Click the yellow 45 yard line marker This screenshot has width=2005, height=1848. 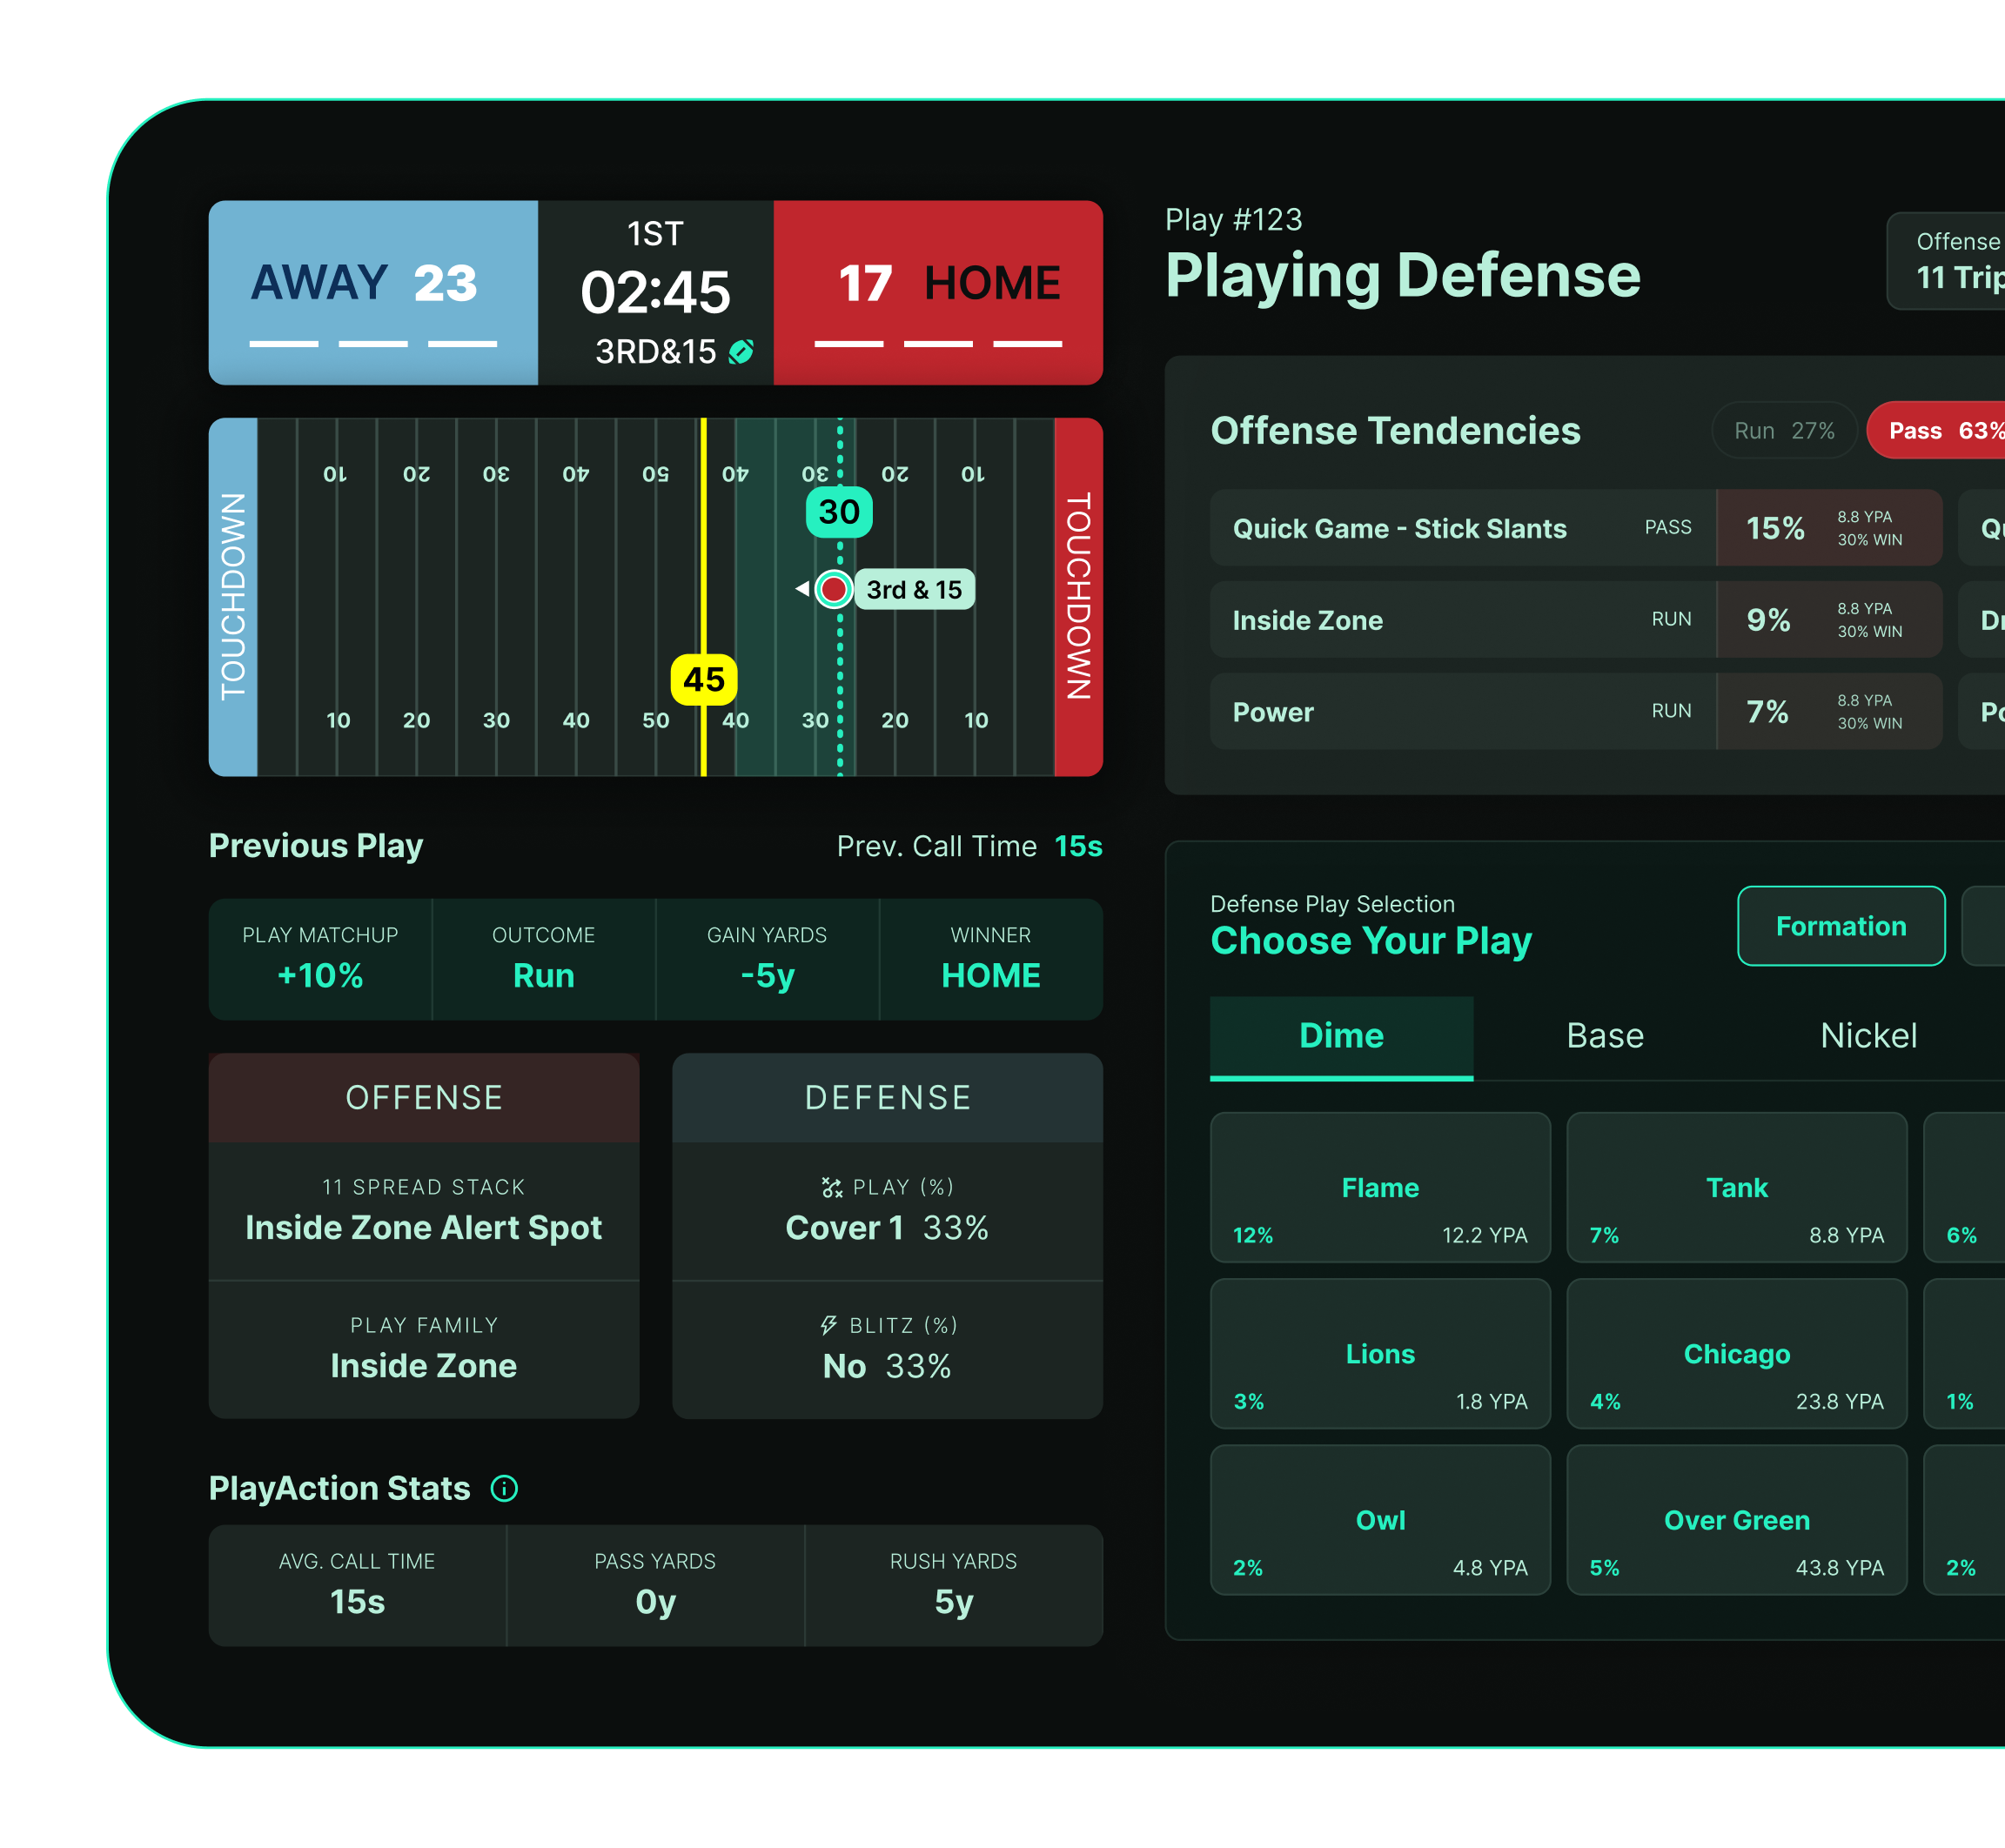pyautogui.click(x=703, y=680)
